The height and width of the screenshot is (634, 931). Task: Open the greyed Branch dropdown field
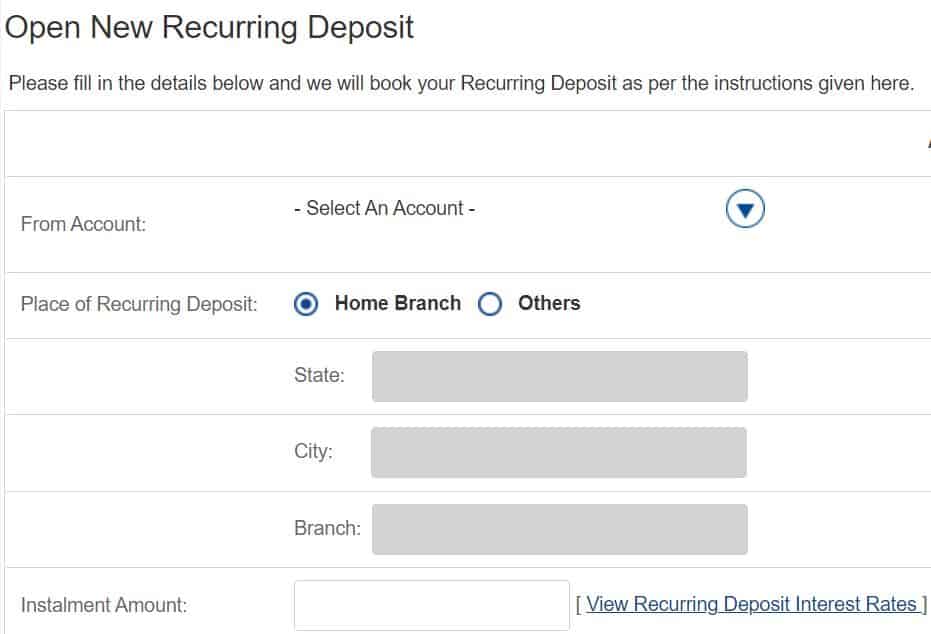point(560,529)
